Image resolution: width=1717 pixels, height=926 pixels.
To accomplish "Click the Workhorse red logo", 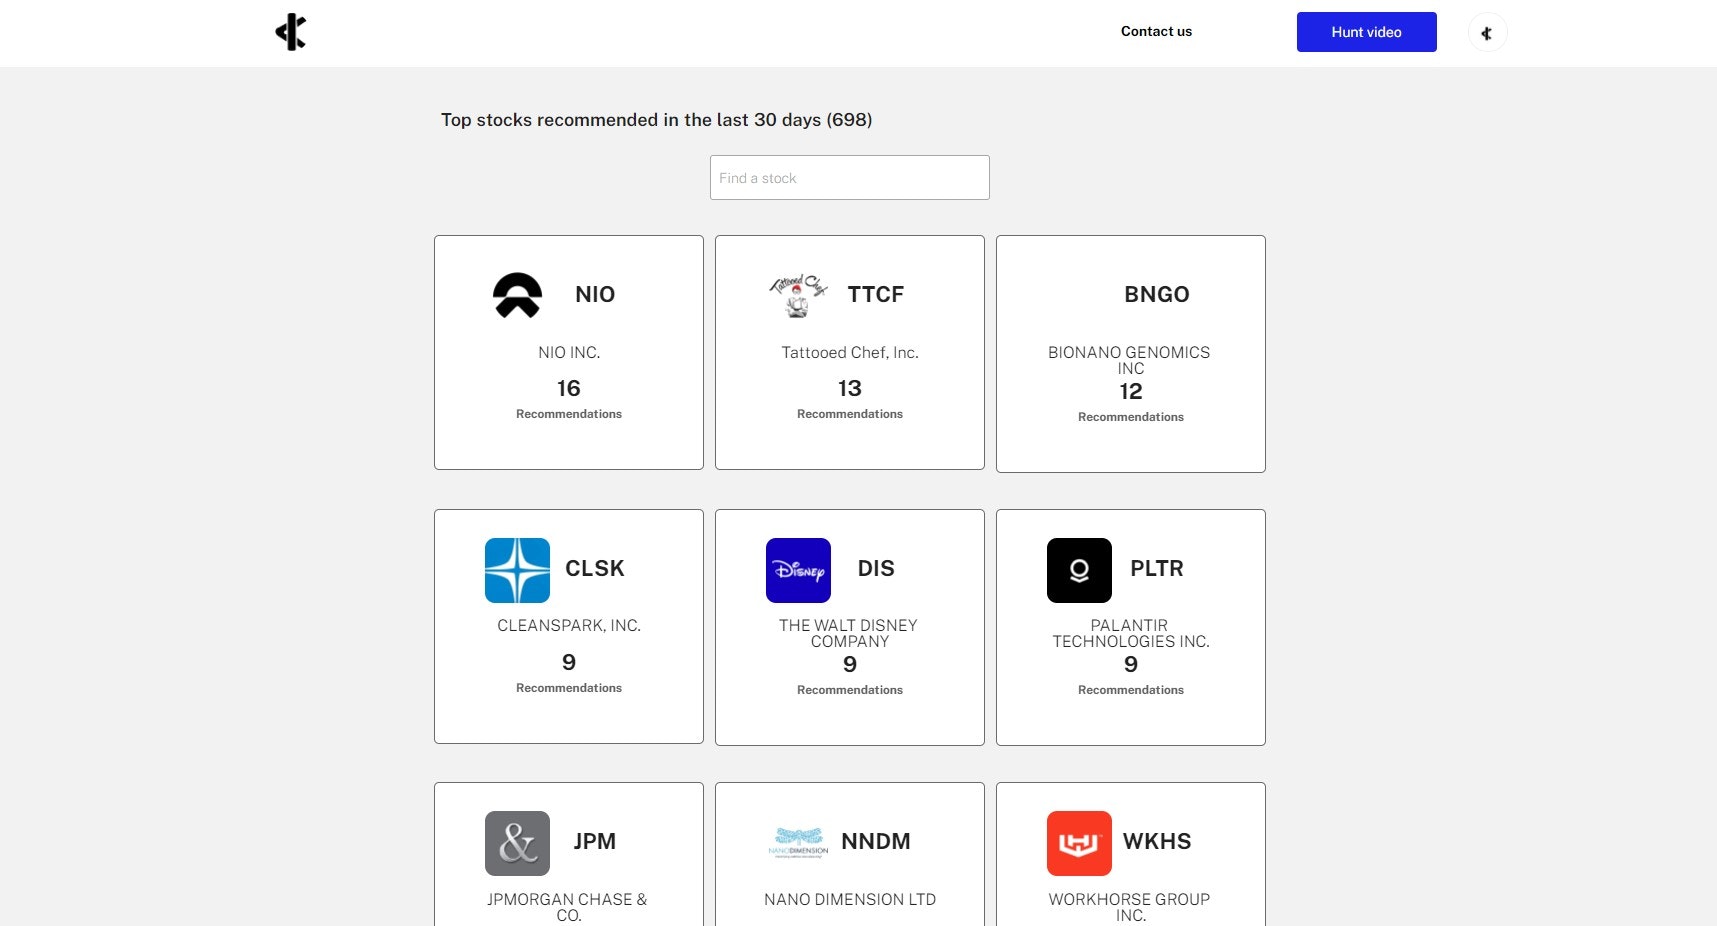I will point(1079,843).
